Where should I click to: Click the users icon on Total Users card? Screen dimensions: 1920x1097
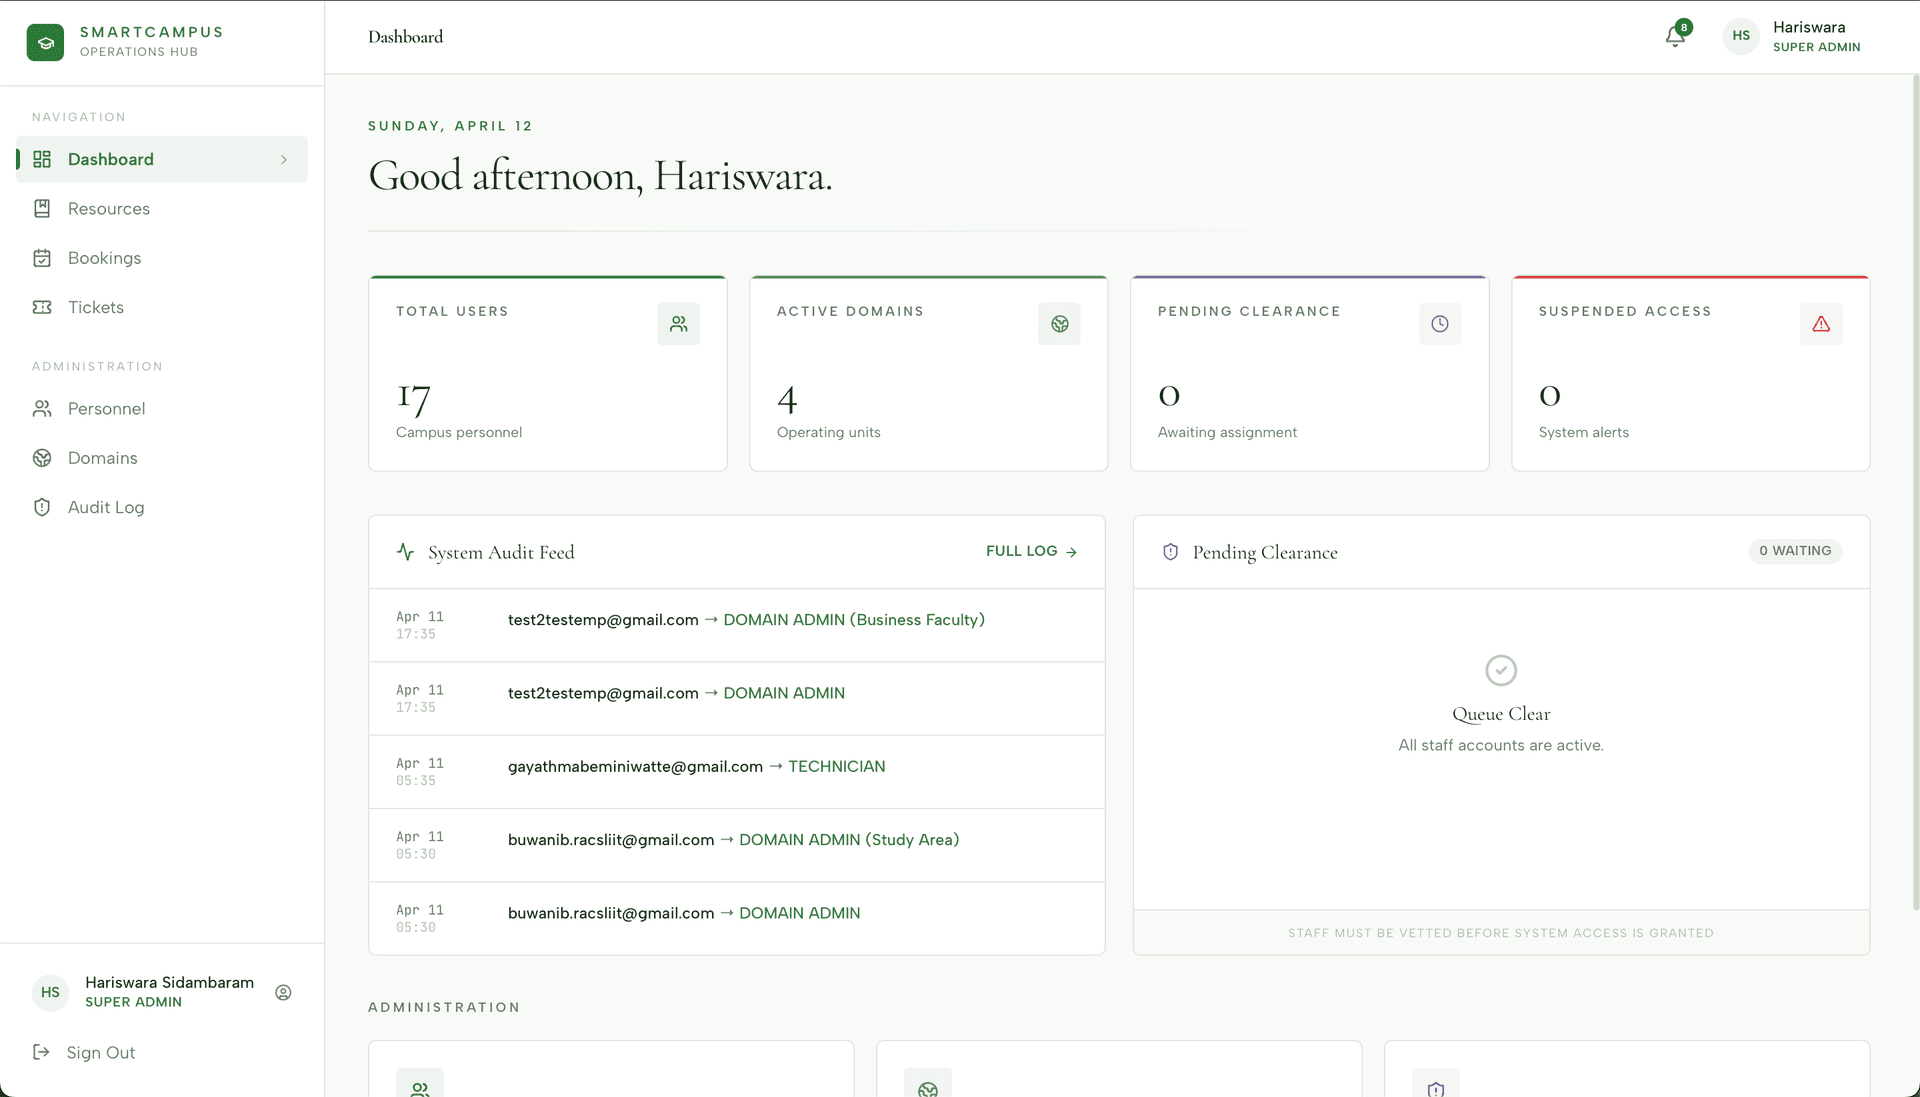[678, 324]
